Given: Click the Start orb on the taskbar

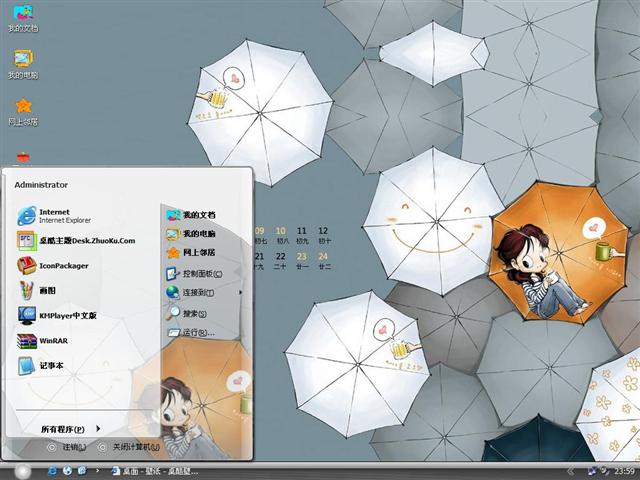Looking at the screenshot, I should pyautogui.click(x=22, y=470).
